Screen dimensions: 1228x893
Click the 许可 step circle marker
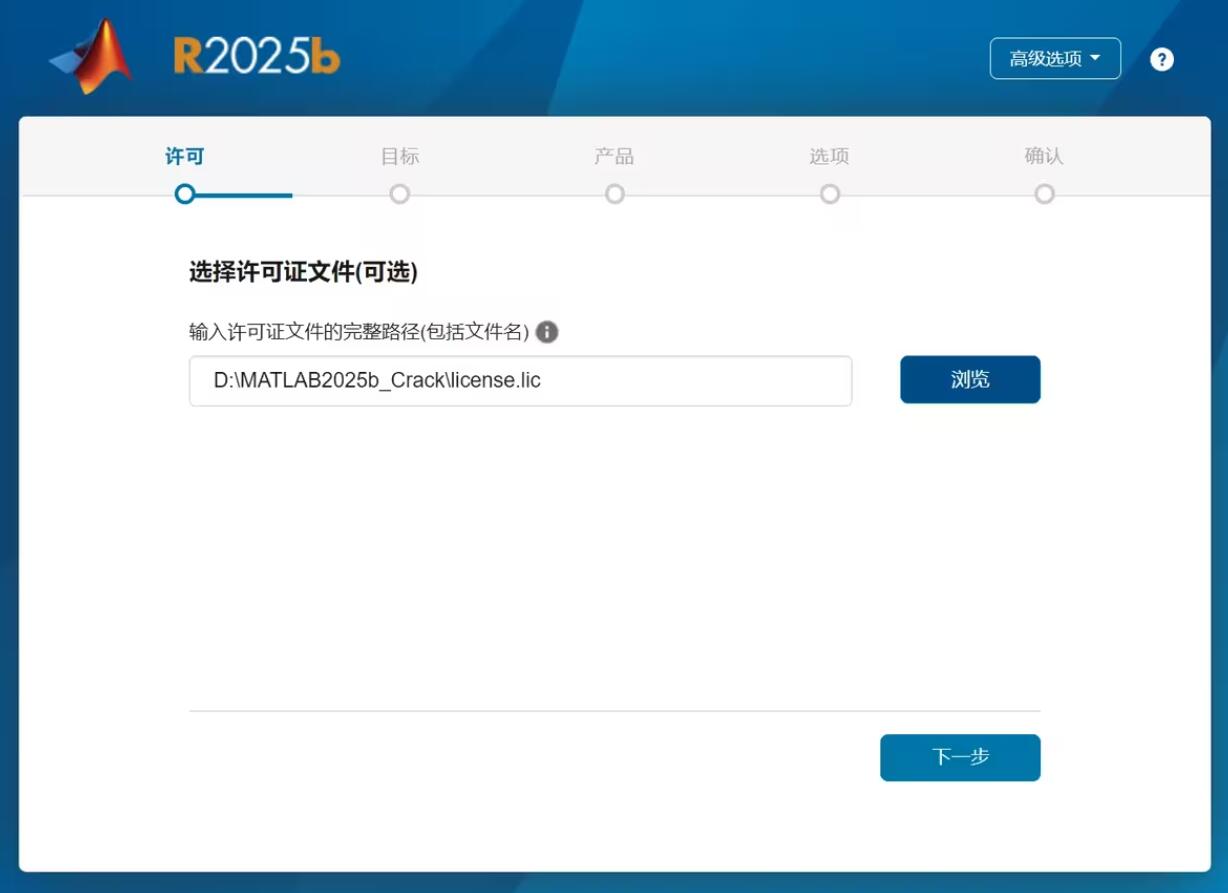click(185, 194)
